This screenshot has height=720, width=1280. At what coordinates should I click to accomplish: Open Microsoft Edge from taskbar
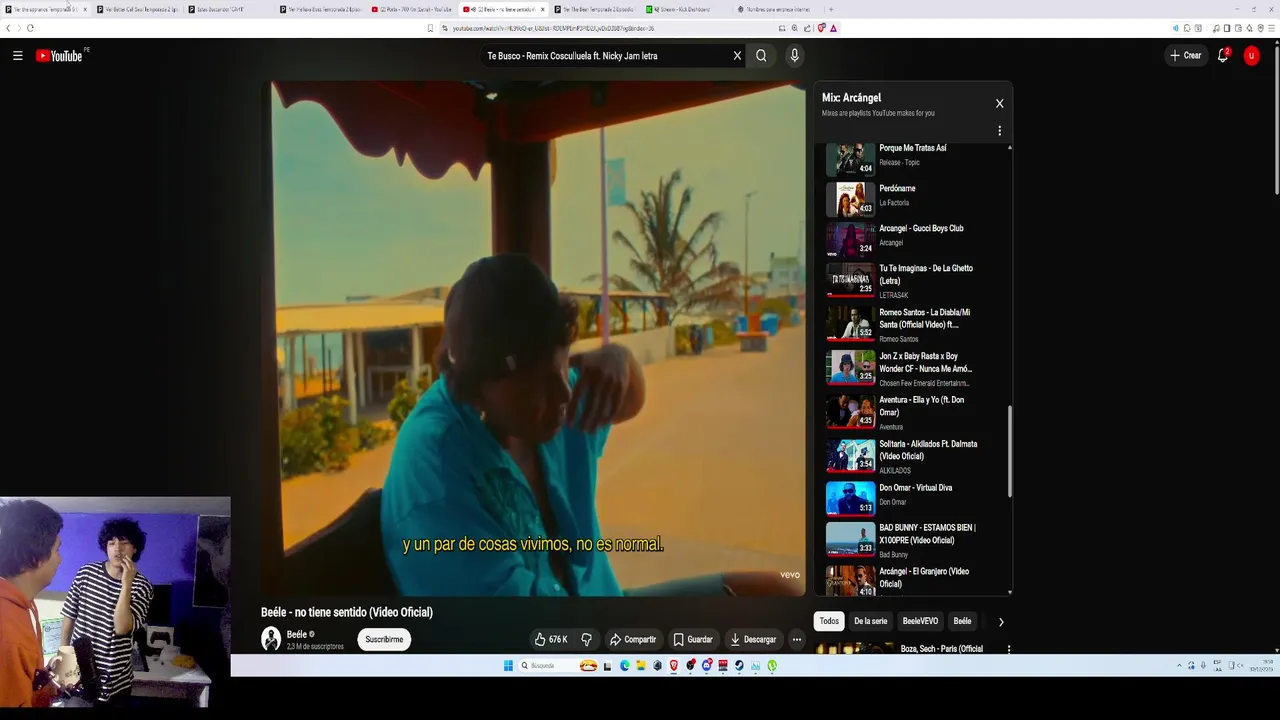(x=625, y=666)
